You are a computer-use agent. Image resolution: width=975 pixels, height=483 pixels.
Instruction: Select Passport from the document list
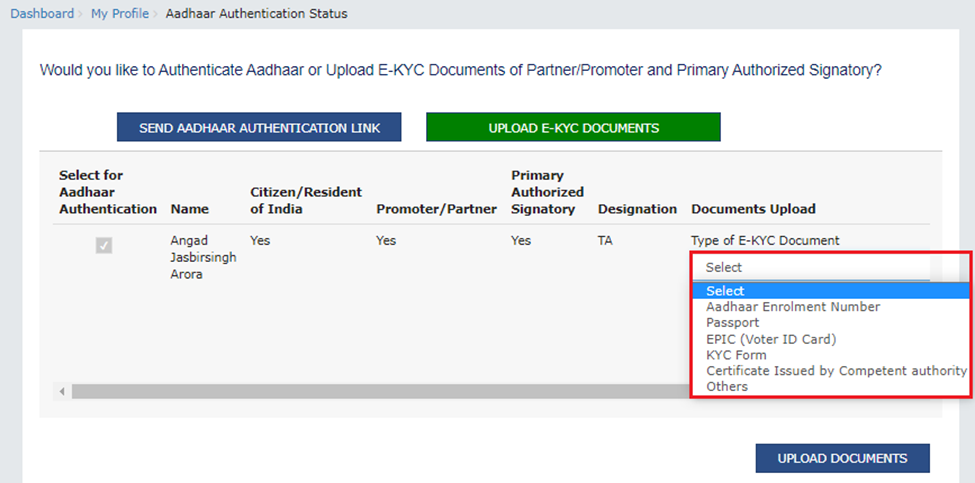click(x=831, y=323)
